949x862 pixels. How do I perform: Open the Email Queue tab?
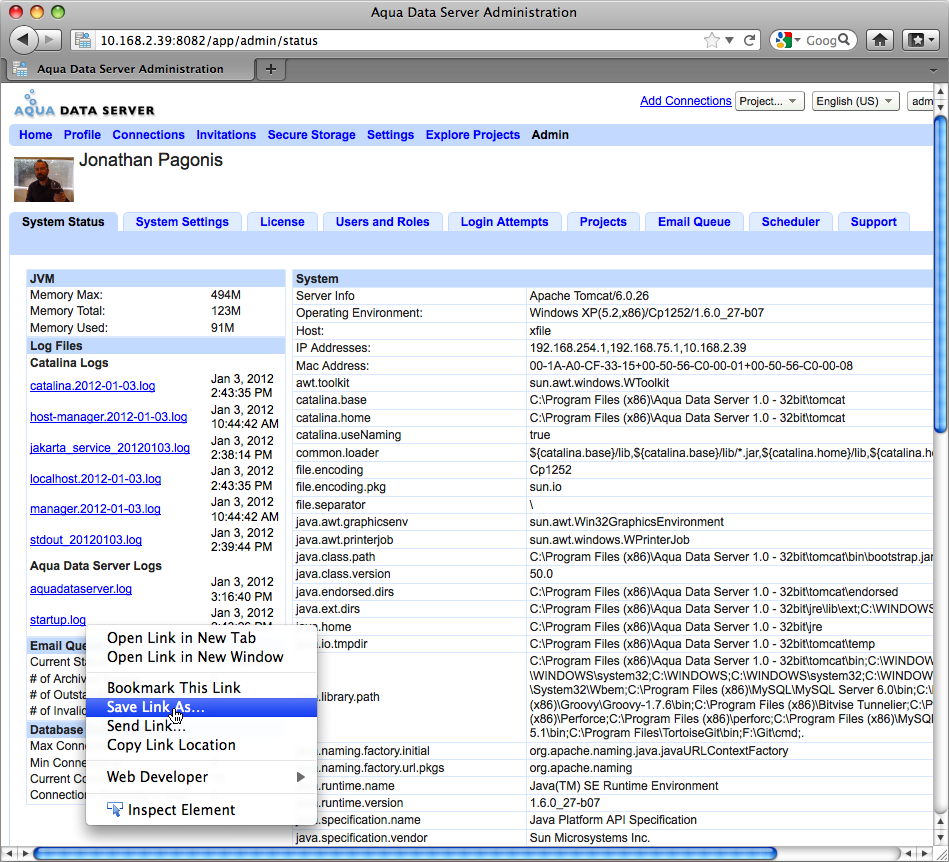694,222
